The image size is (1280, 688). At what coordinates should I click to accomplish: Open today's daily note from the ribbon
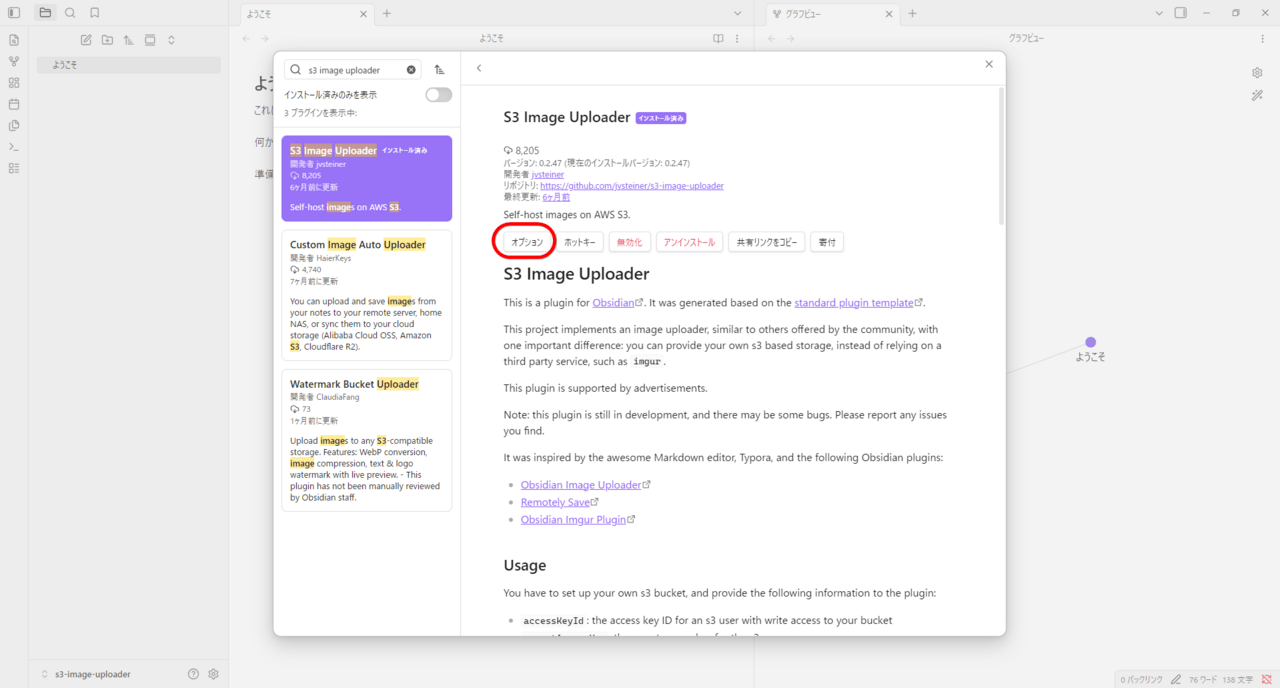pos(14,104)
